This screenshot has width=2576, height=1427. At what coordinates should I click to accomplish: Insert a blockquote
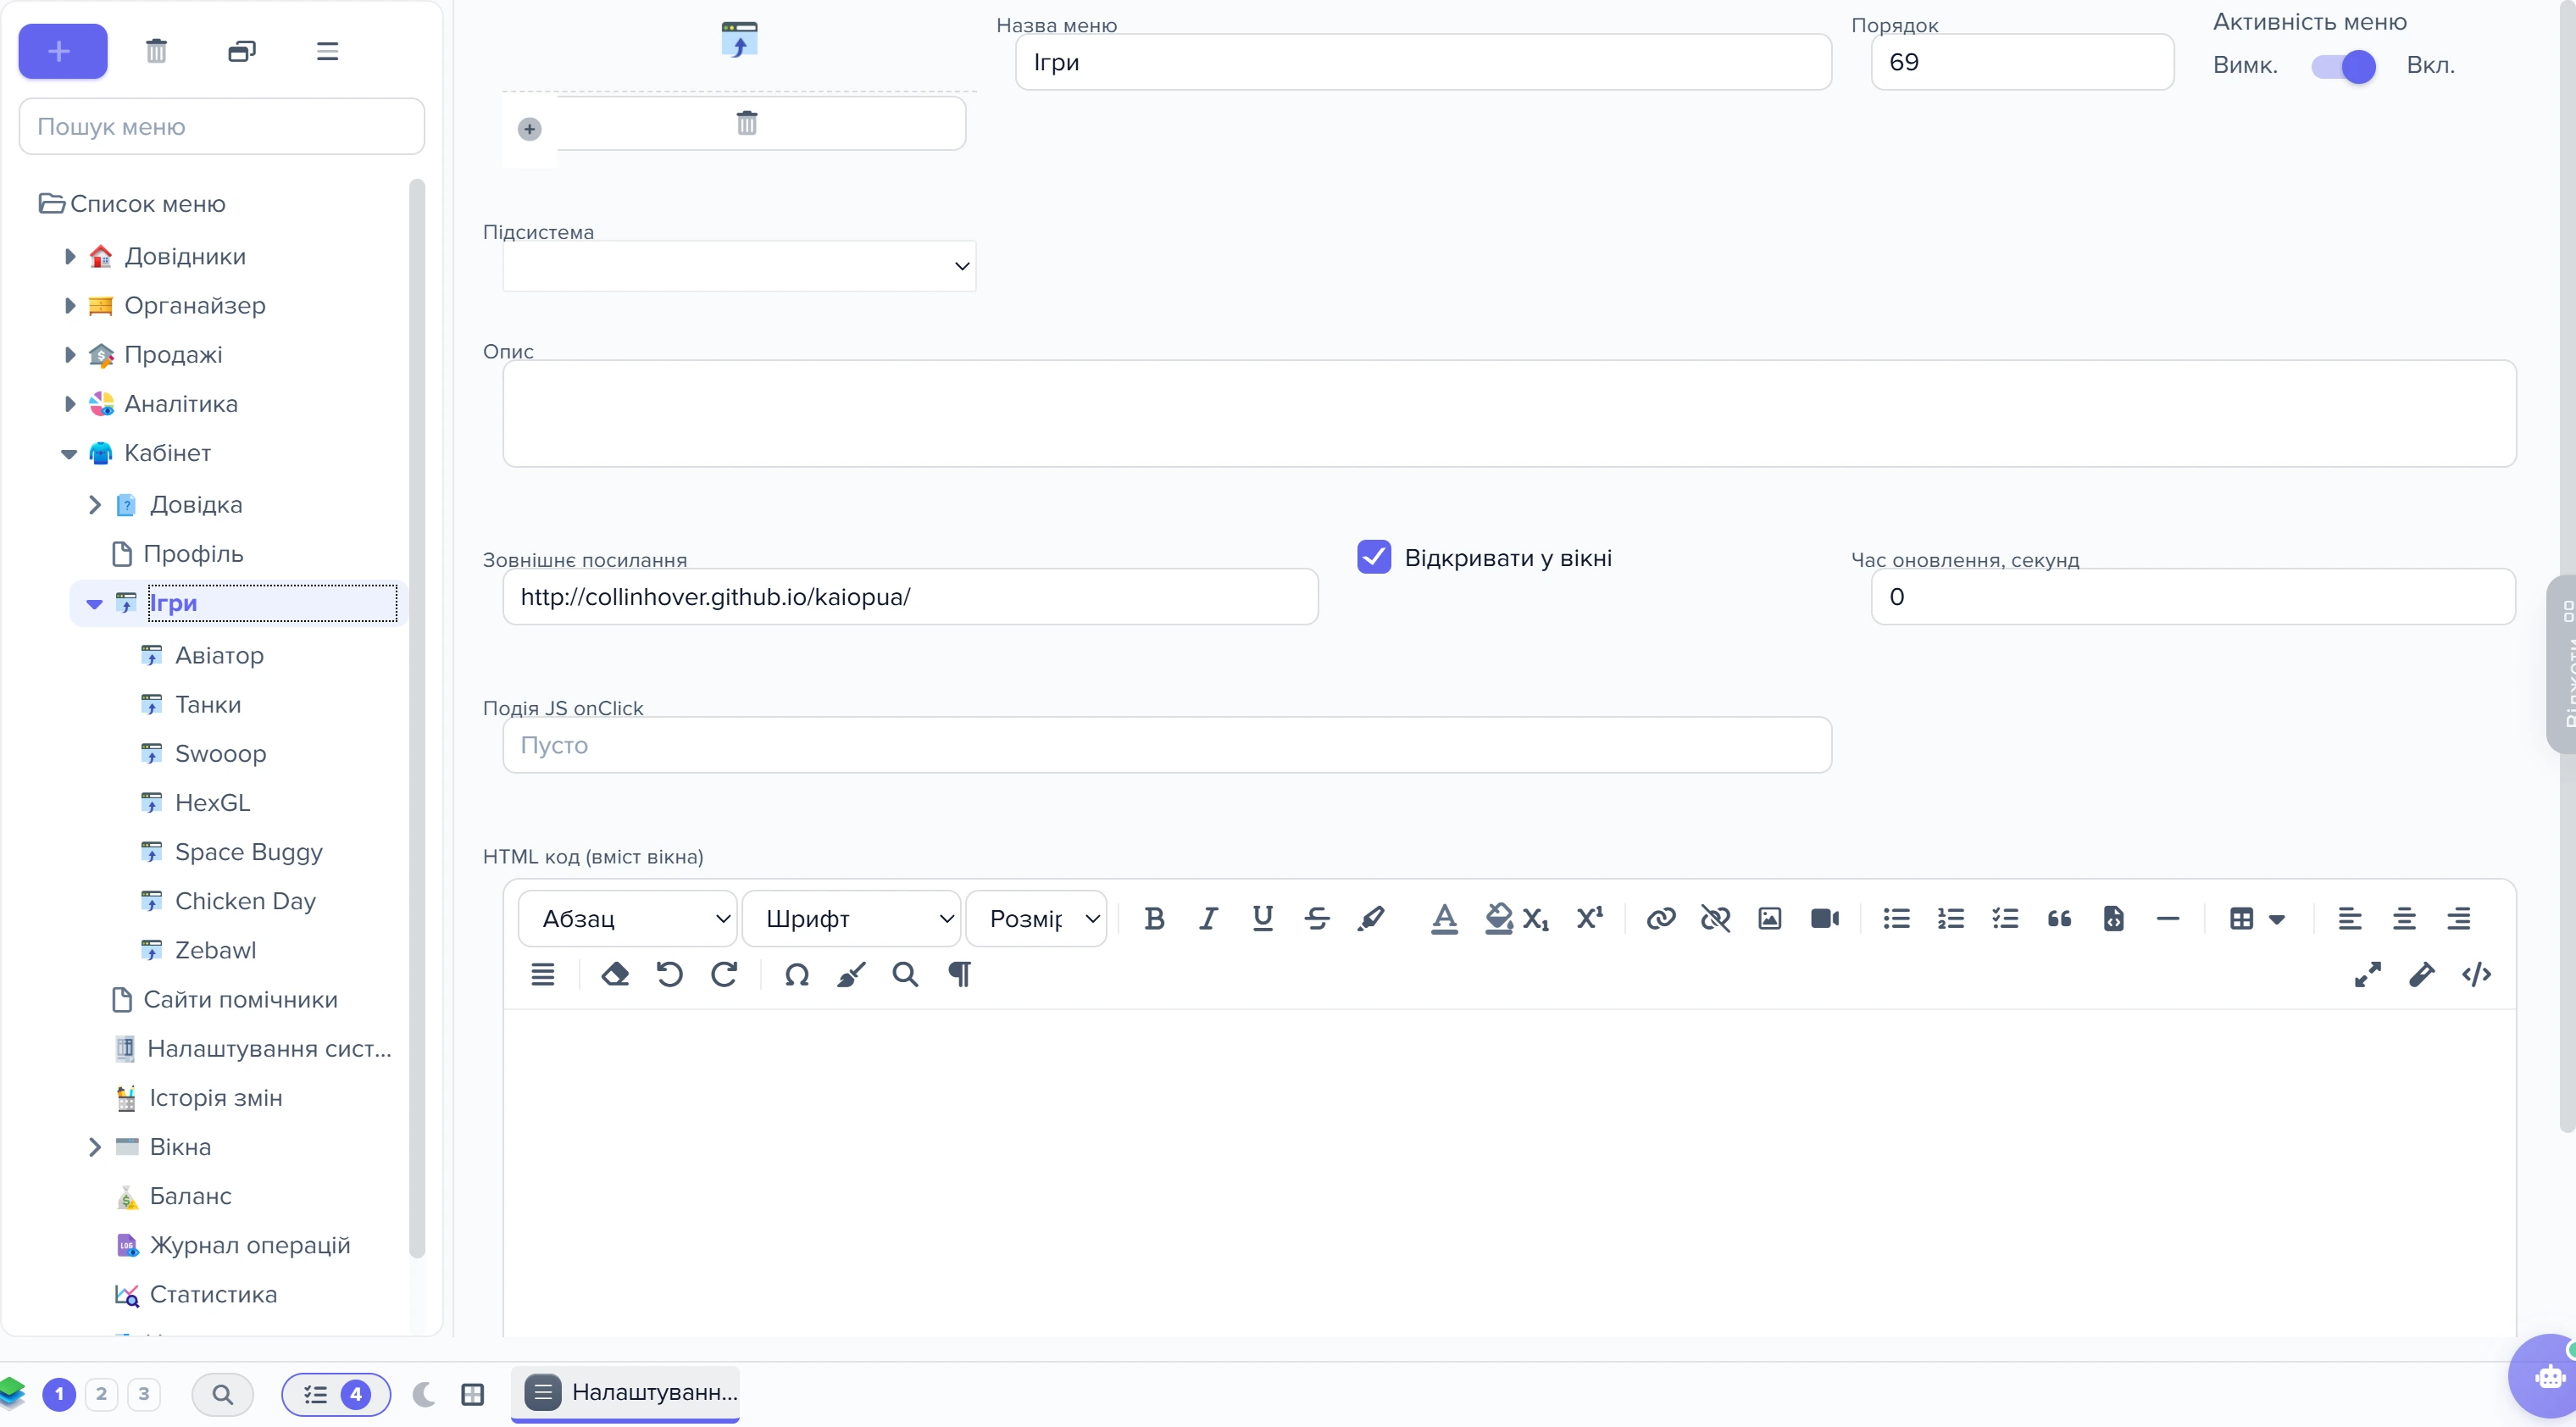click(2059, 918)
